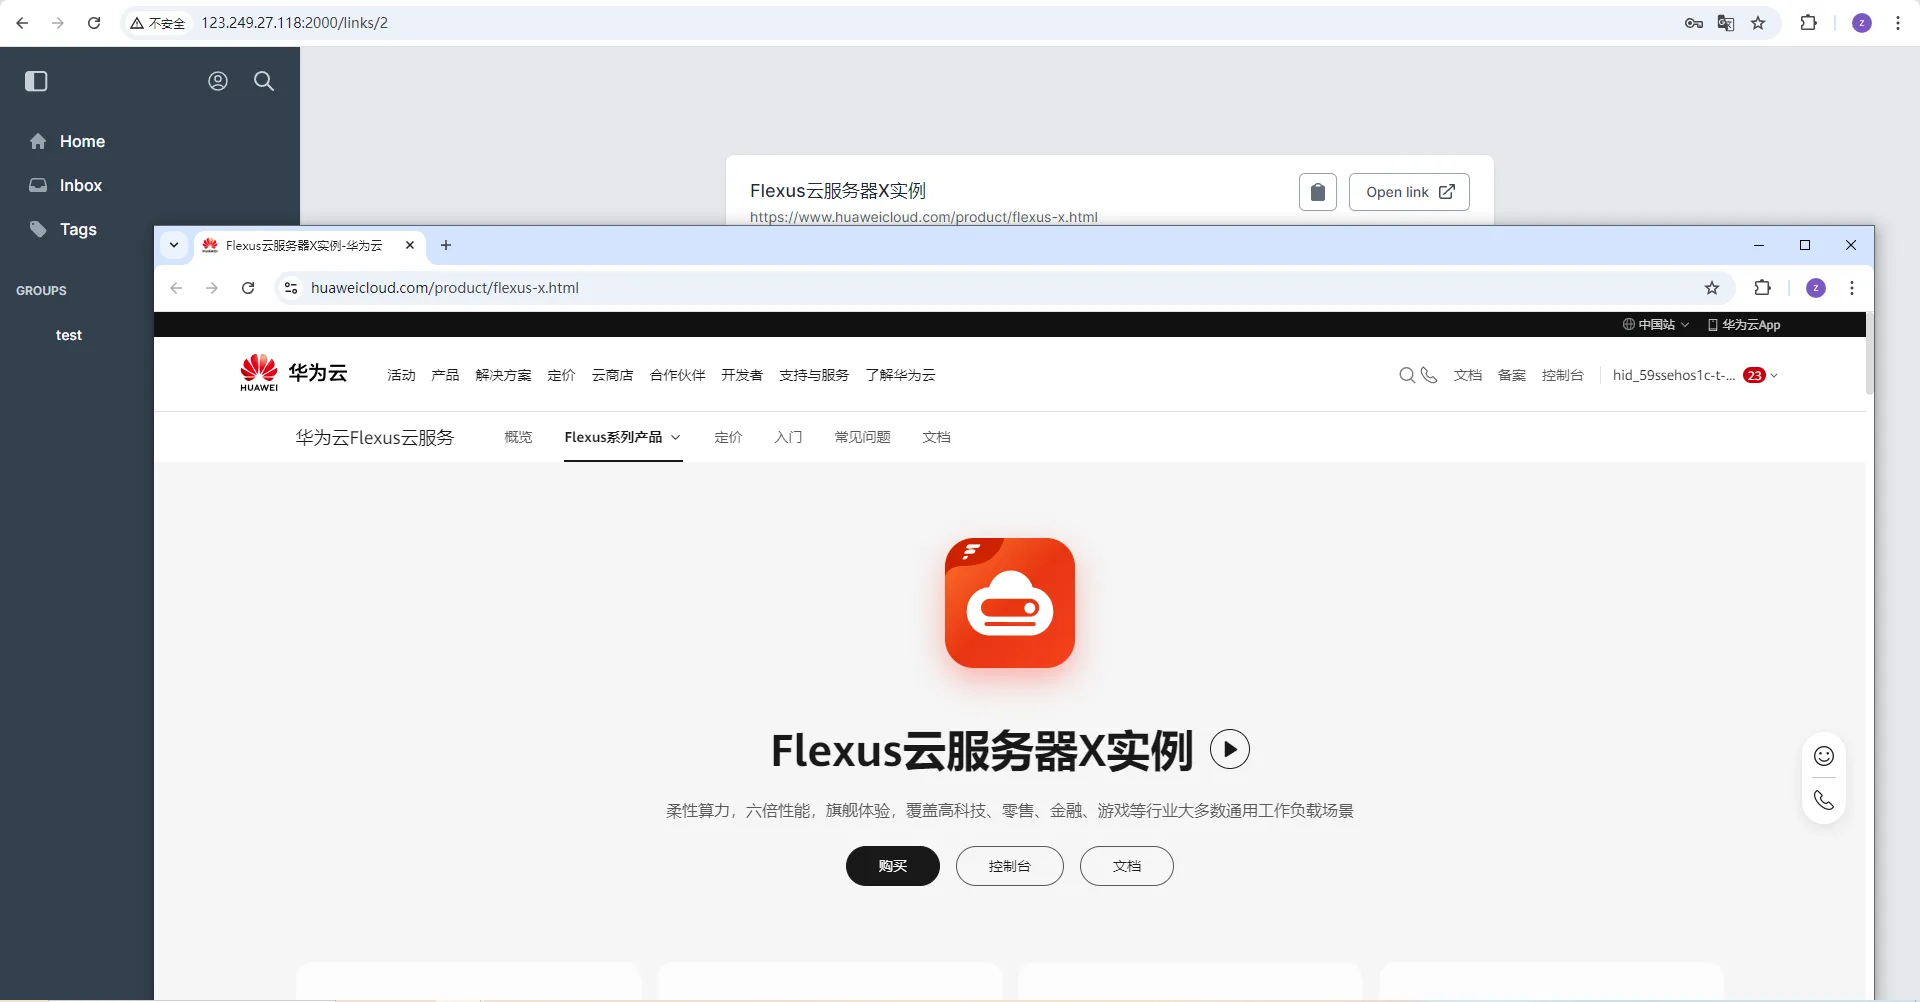Click the site info icon beside huaweicloud URL
The width and height of the screenshot is (1920, 1002).
[291, 288]
